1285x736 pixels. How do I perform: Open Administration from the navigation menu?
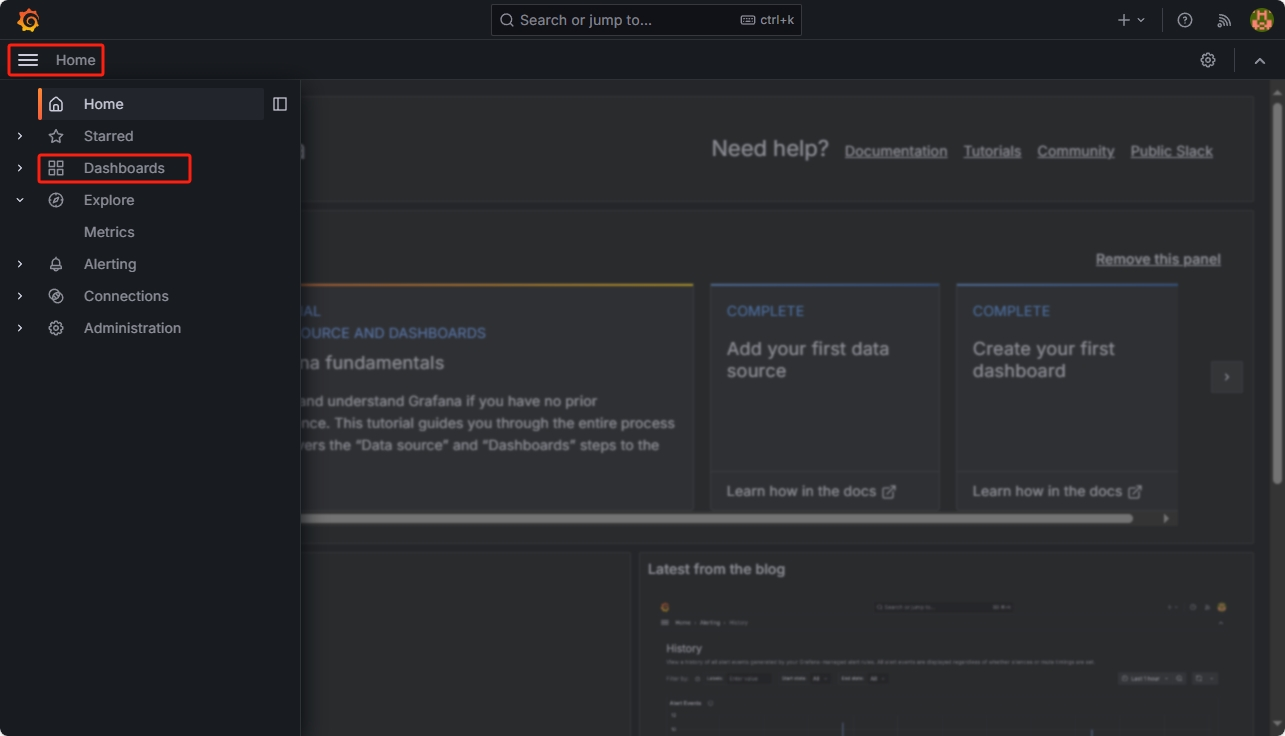[132, 328]
